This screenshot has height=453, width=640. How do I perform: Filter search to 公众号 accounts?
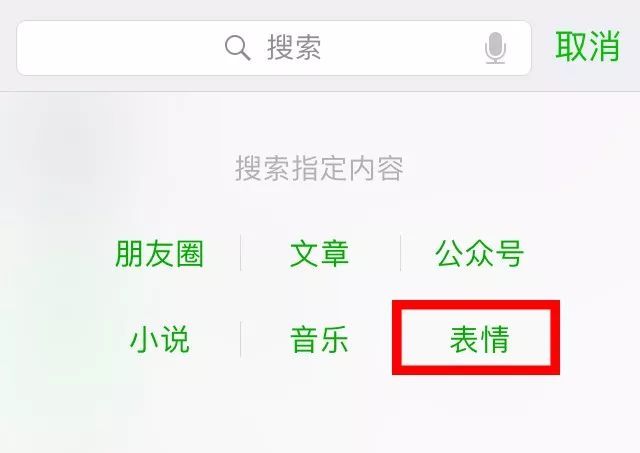click(480, 254)
